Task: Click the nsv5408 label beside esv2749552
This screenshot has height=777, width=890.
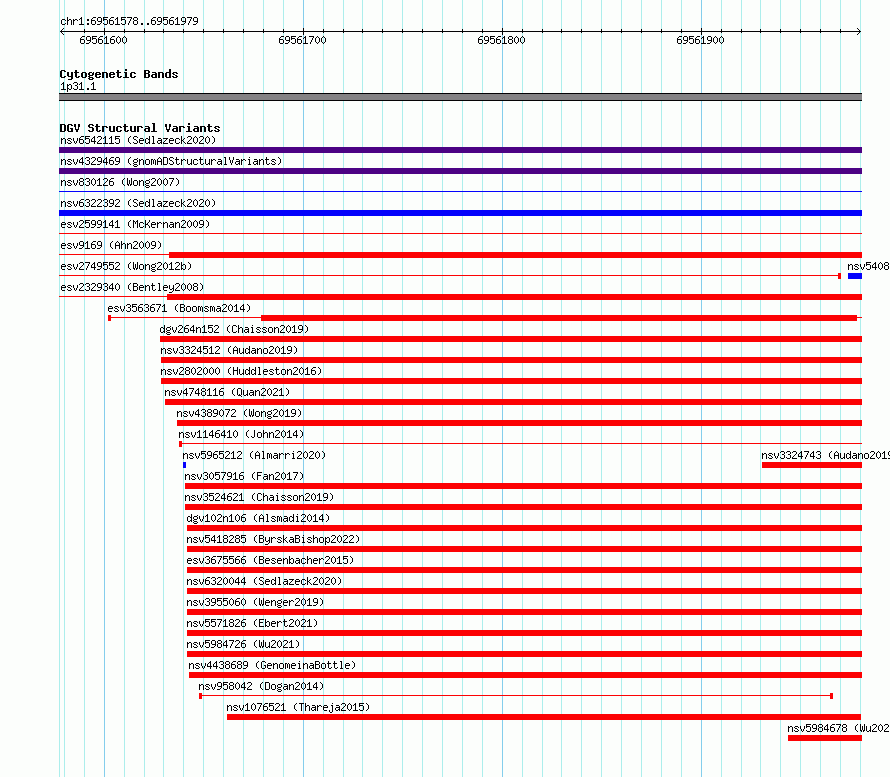Action: 868,266
